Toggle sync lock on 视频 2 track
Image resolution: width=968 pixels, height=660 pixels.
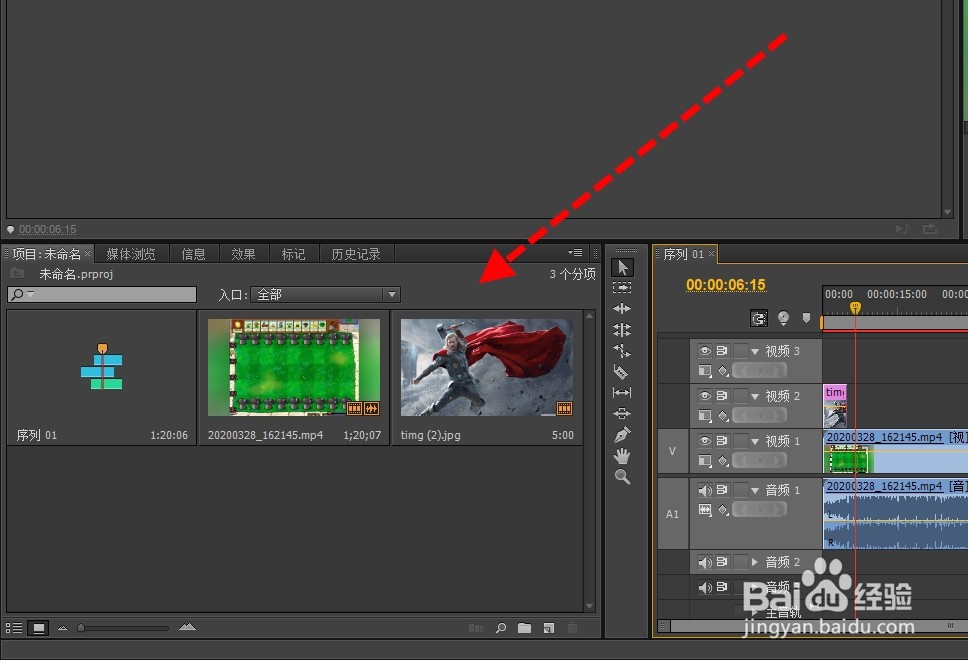(722, 396)
